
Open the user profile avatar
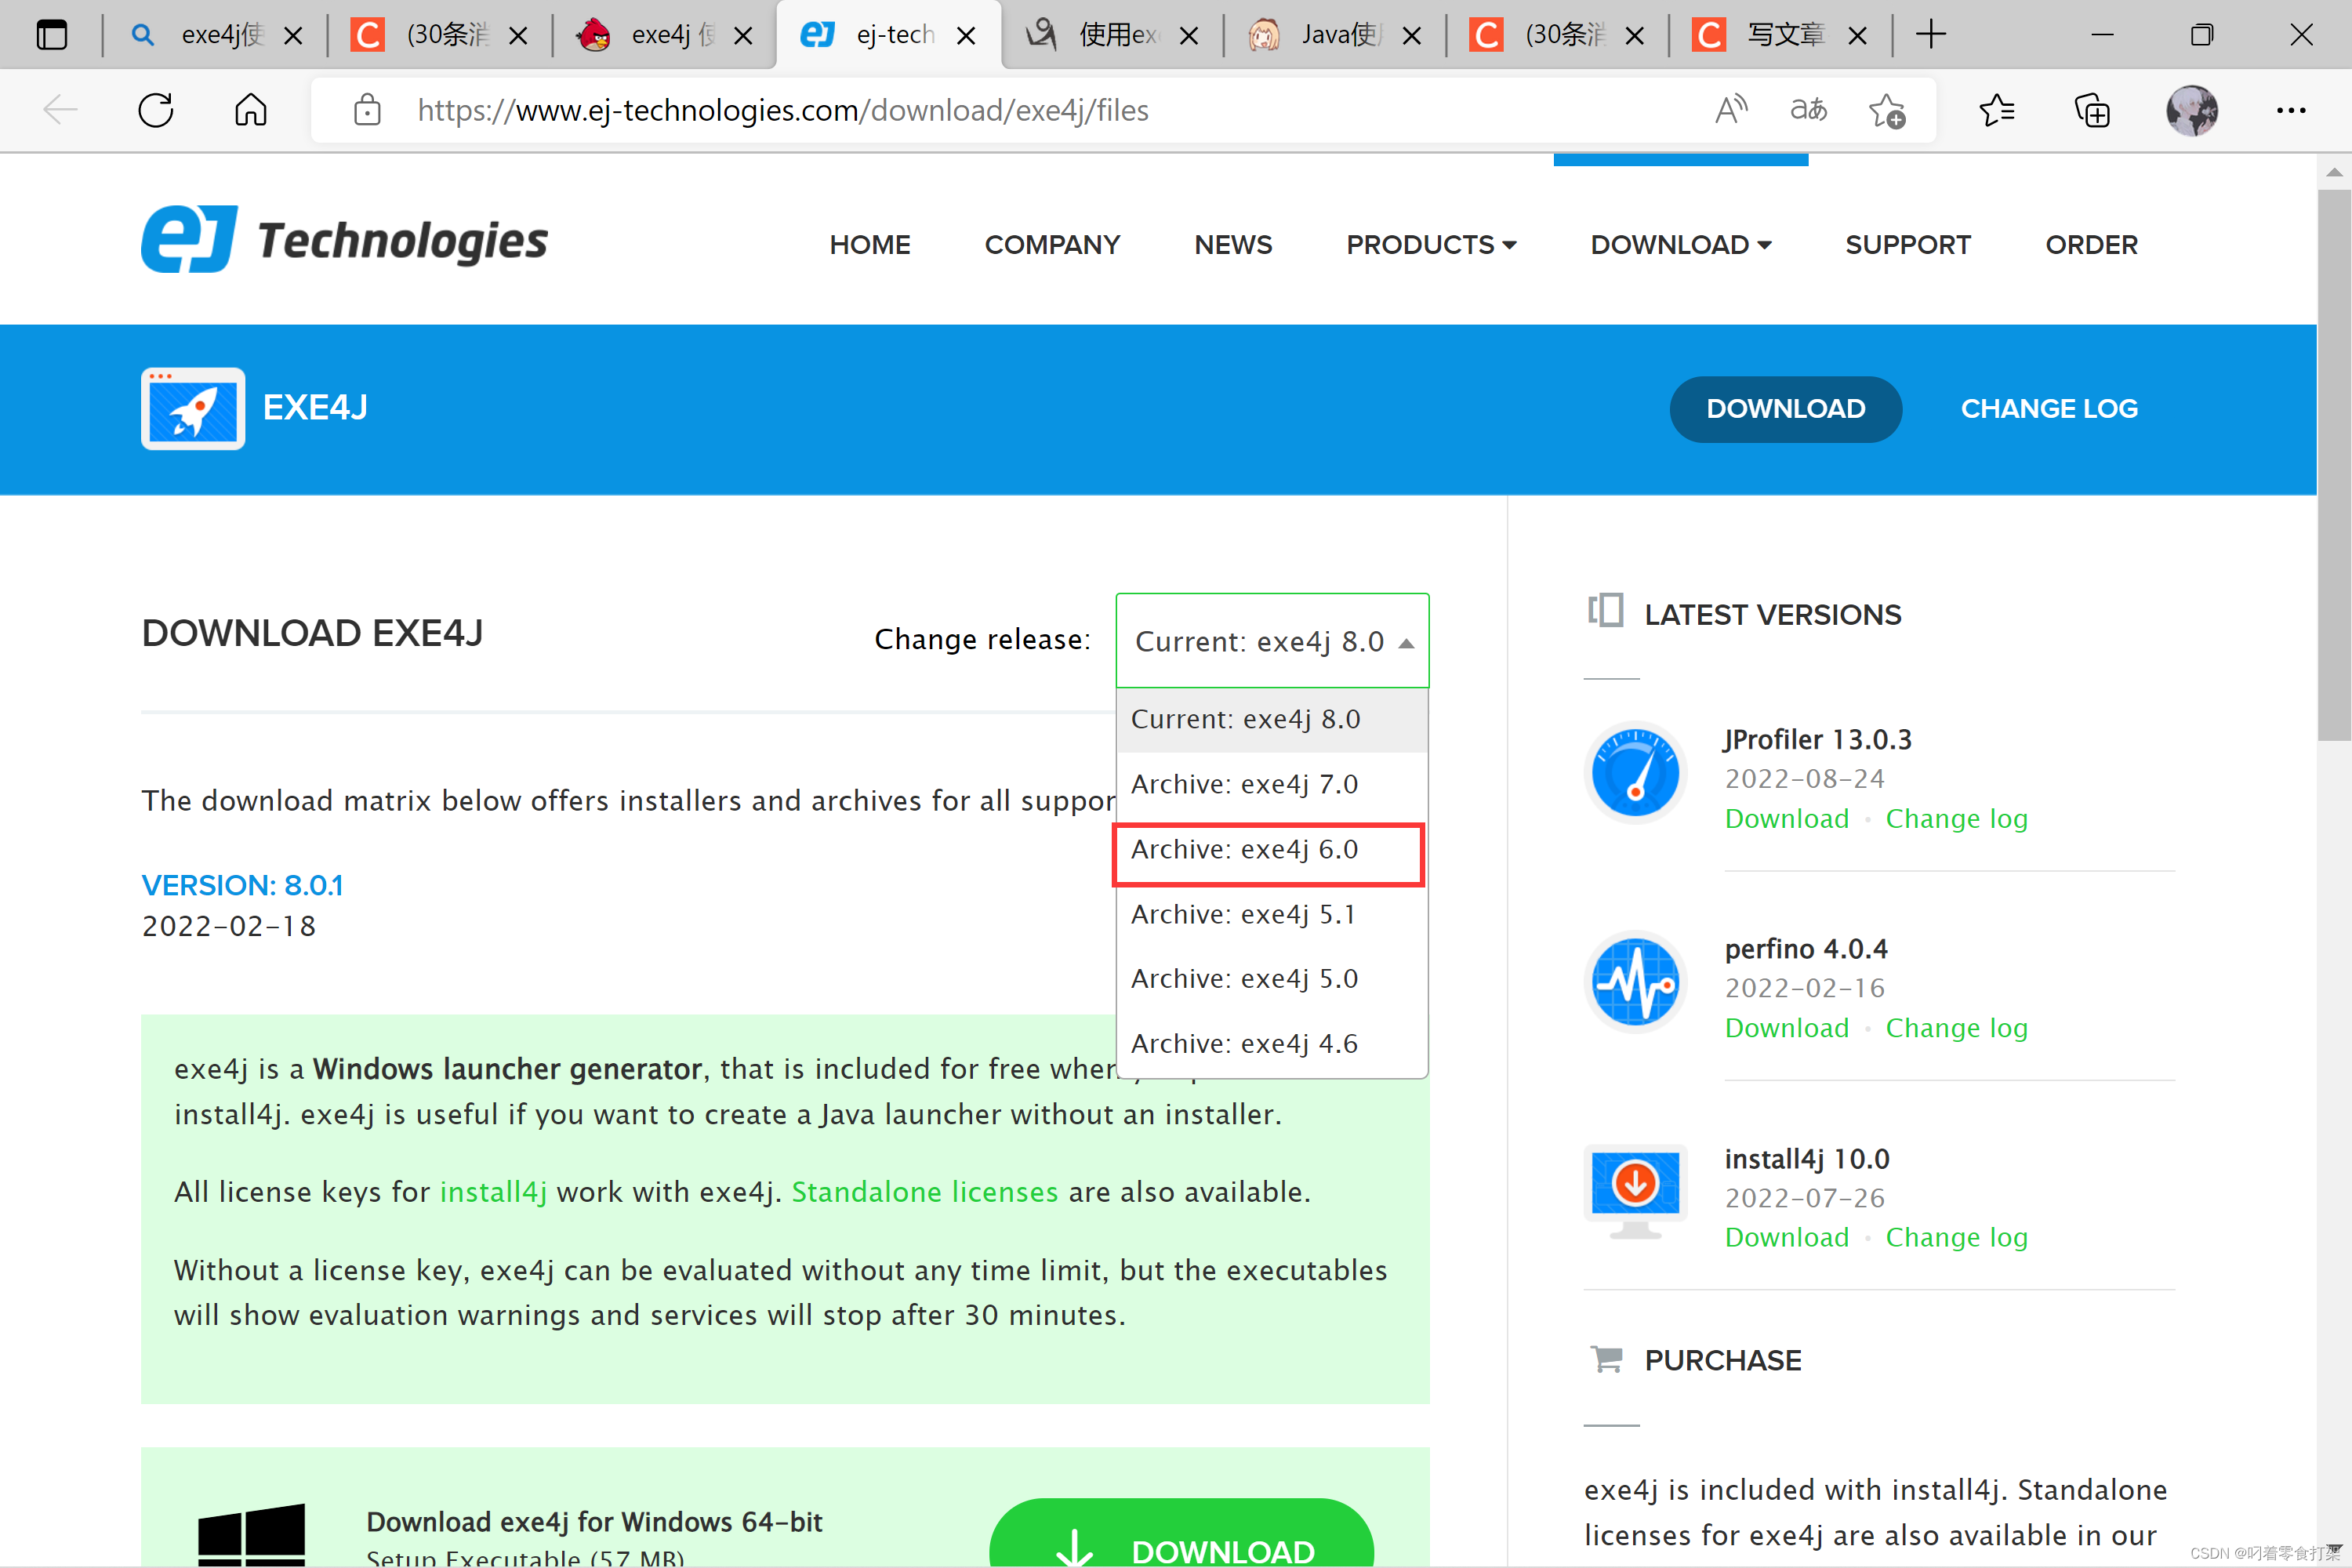[2192, 110]
